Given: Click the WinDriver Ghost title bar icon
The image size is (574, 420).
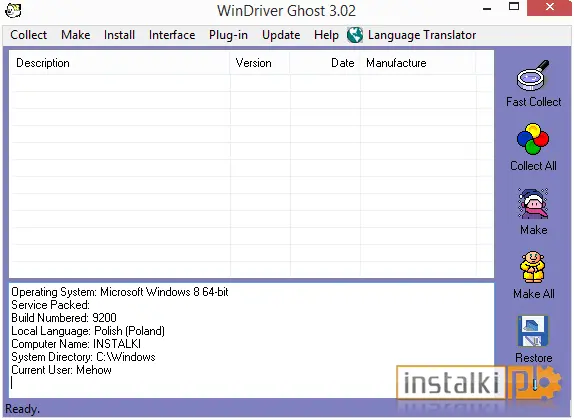Looking at the screenshot, I should pos(13,10).
